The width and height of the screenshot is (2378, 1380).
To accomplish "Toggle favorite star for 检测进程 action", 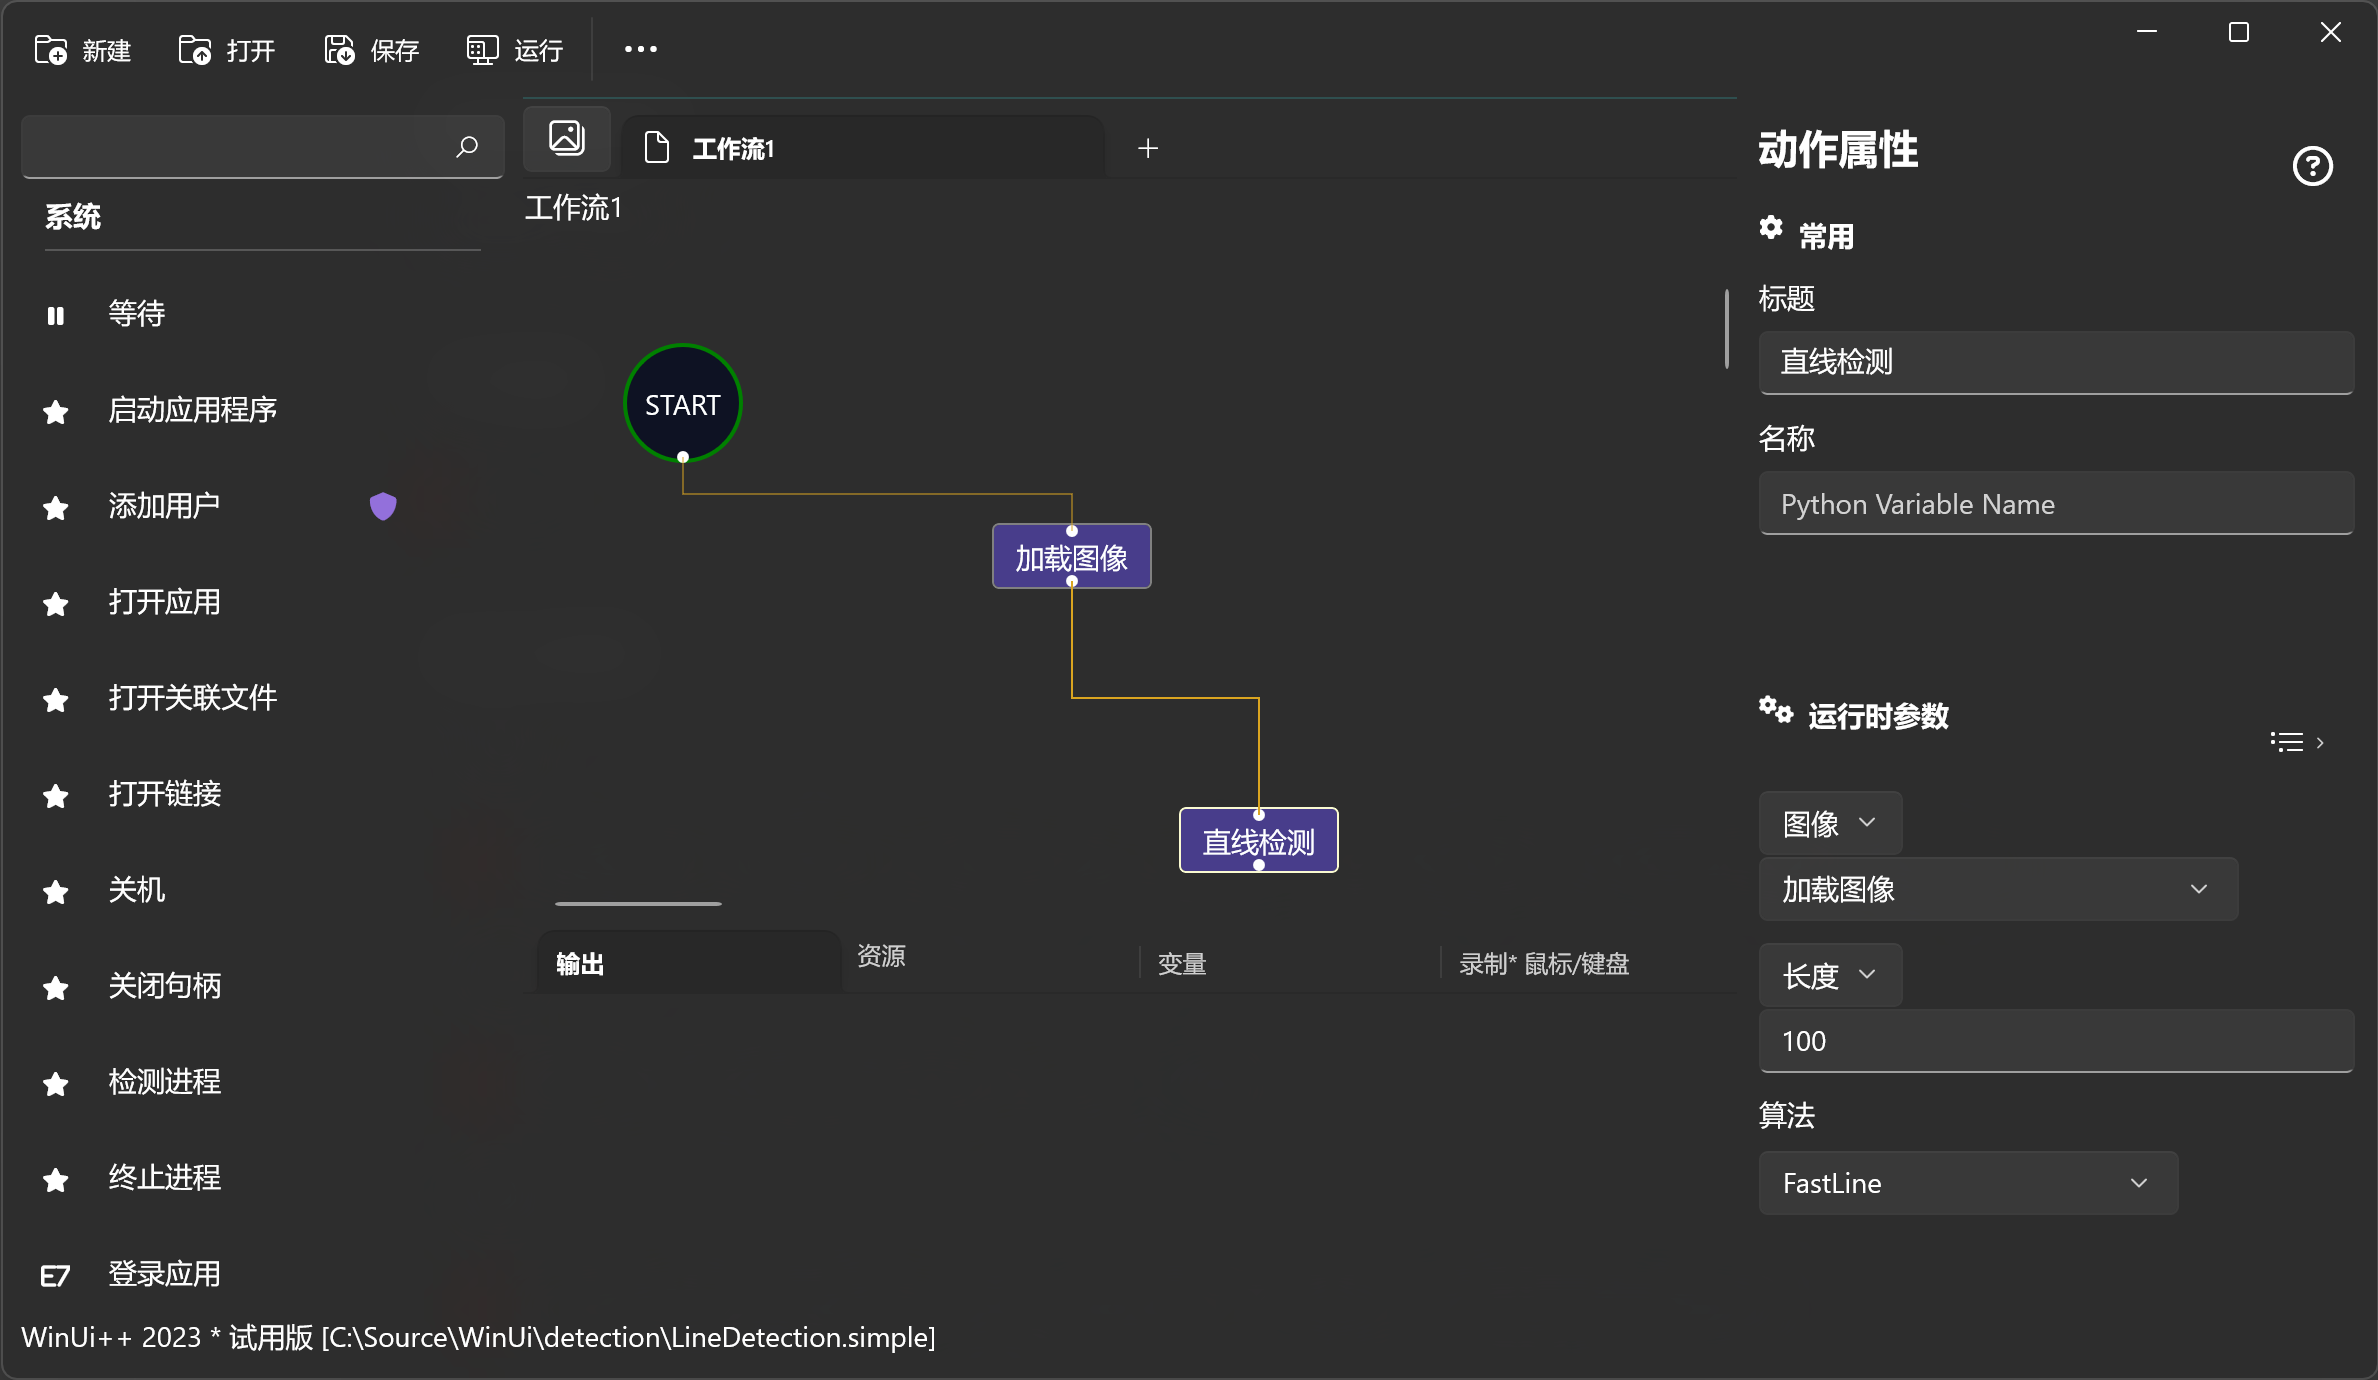I will point(55,1084).
